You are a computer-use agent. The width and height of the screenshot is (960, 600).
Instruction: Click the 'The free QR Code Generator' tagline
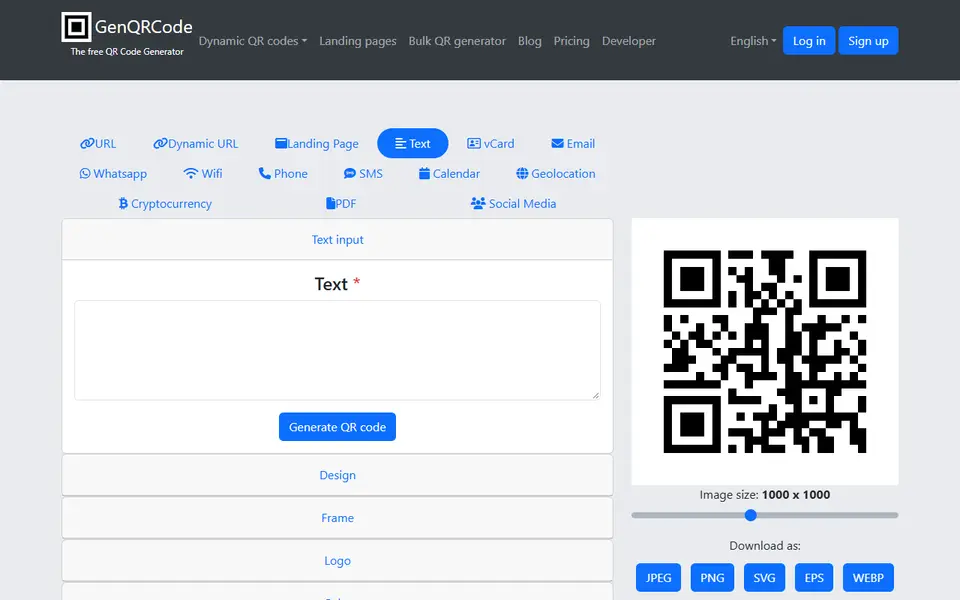127,51
